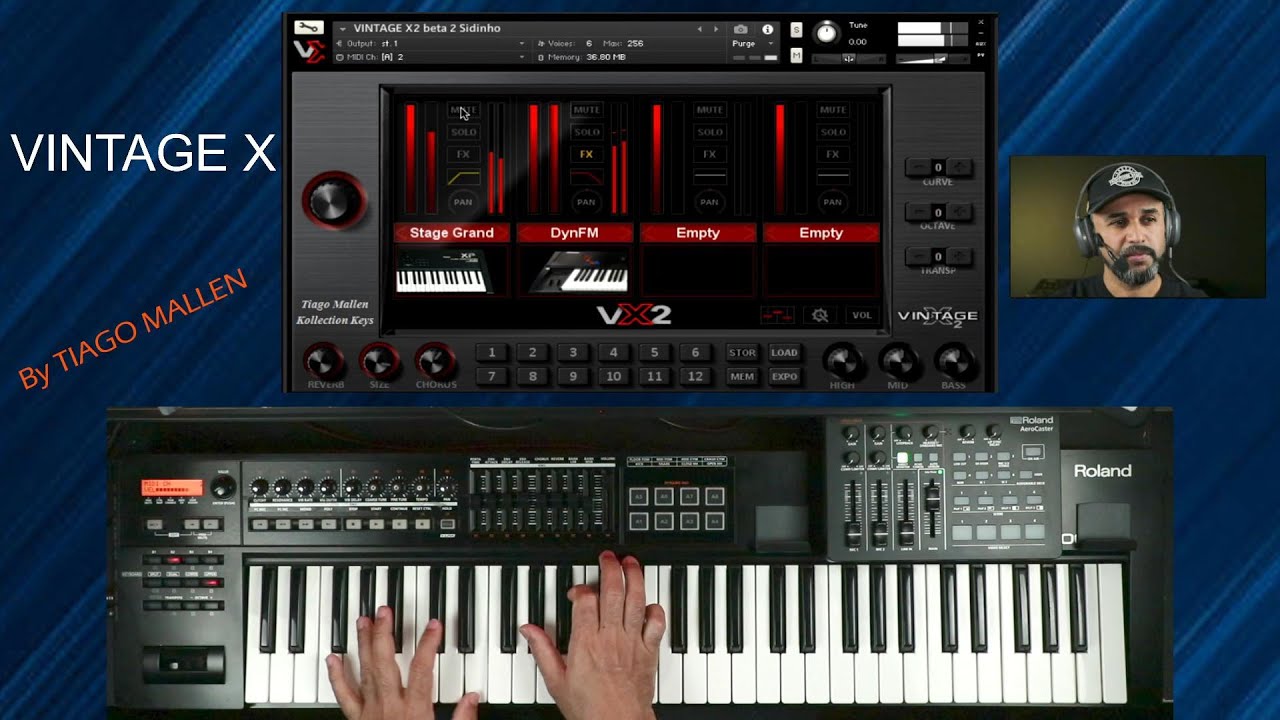This screenshot has height=720, width=1280.
Task: Adjust the Kontakt header volume slider
Action: (934, 58)
